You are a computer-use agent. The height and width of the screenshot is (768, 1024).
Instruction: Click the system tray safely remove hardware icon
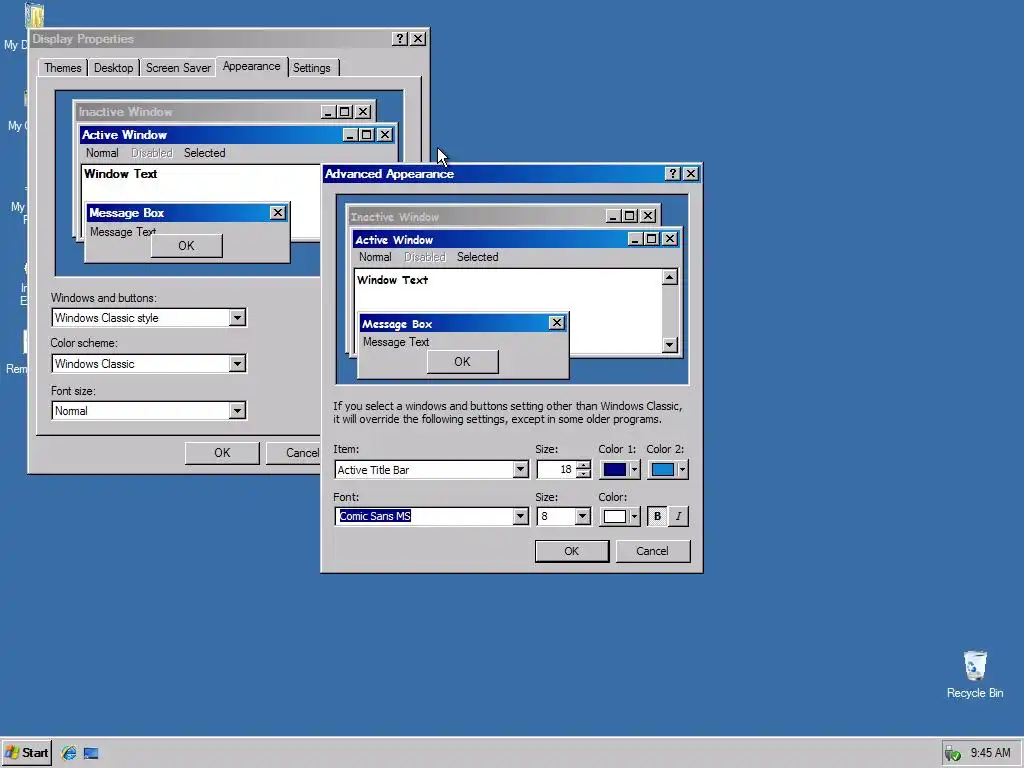(x=953, y=754)
